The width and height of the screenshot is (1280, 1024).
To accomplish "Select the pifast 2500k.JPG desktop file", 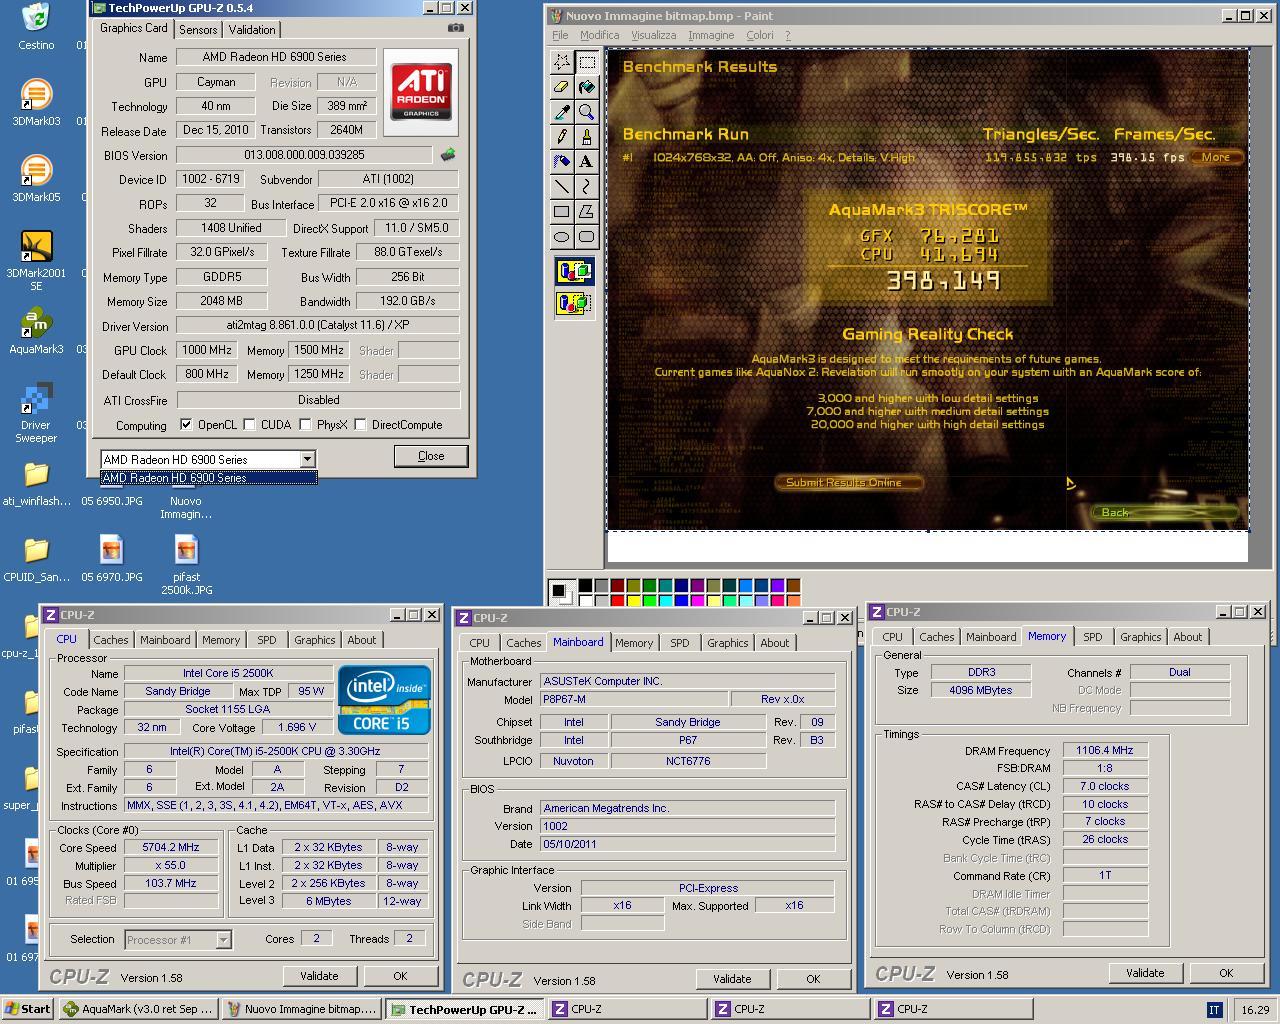I will tap(186, 564).
